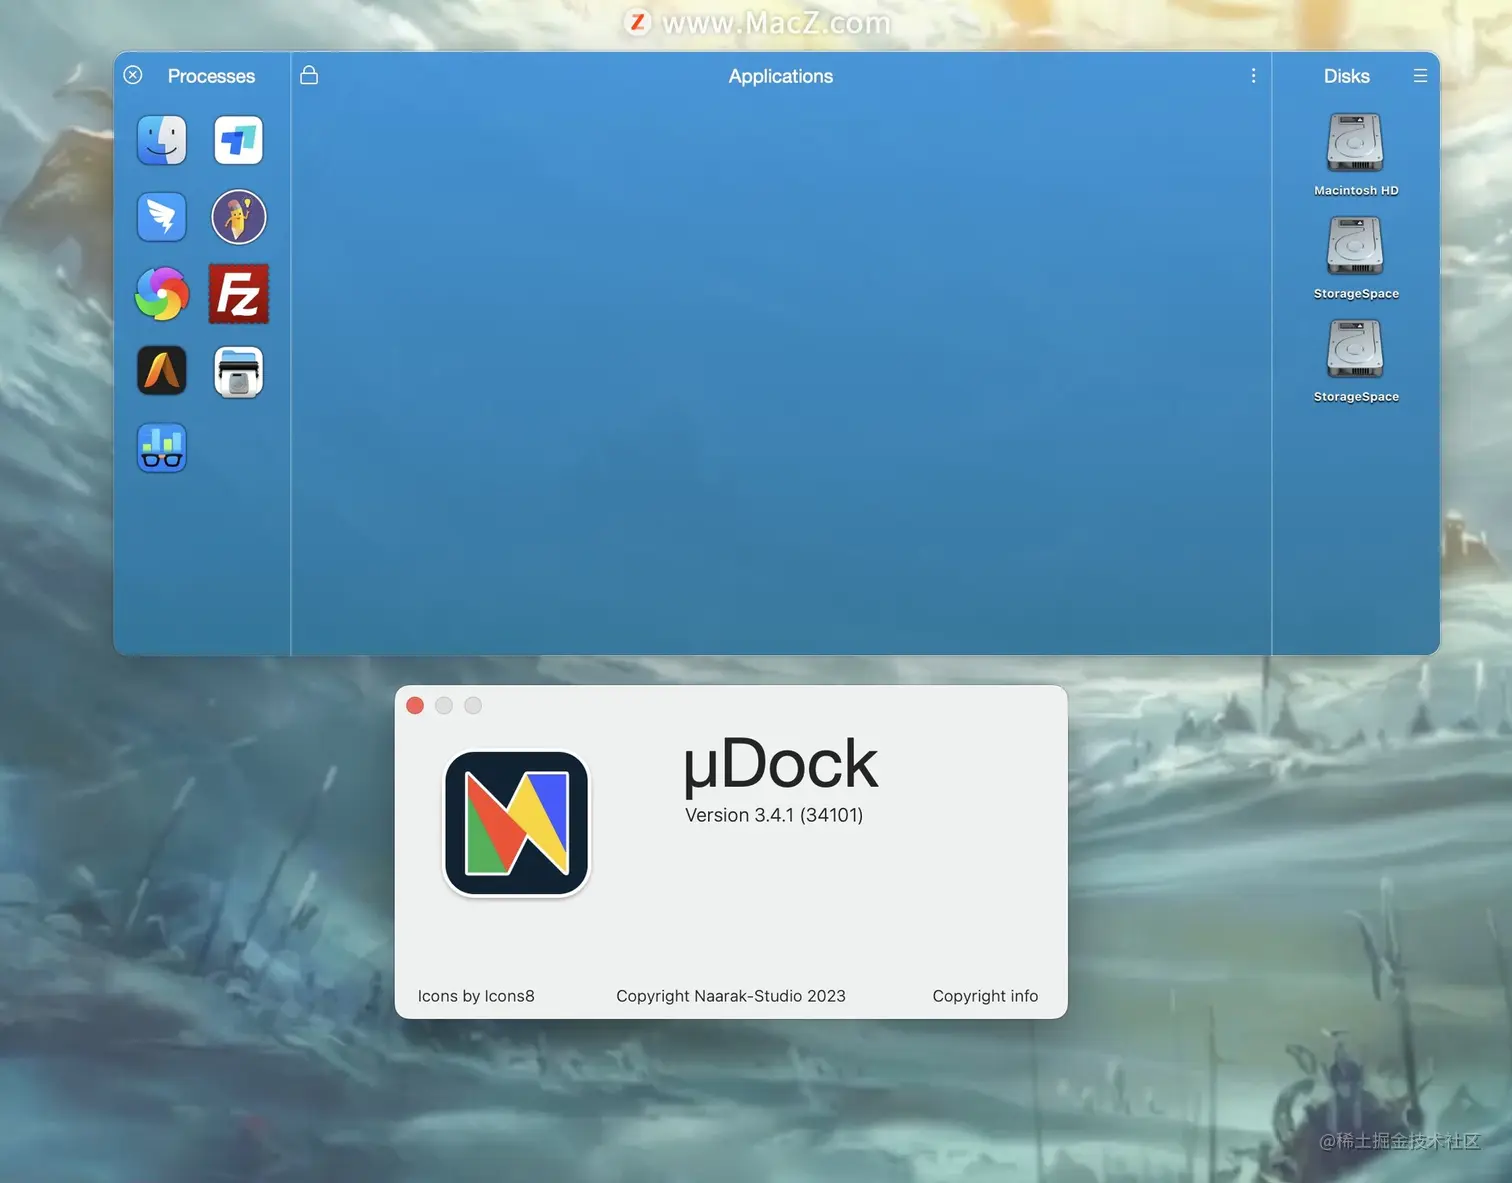Select the Macintosh HD disk
This screenshot has width=1512, height=1183.
point(1355,155)
